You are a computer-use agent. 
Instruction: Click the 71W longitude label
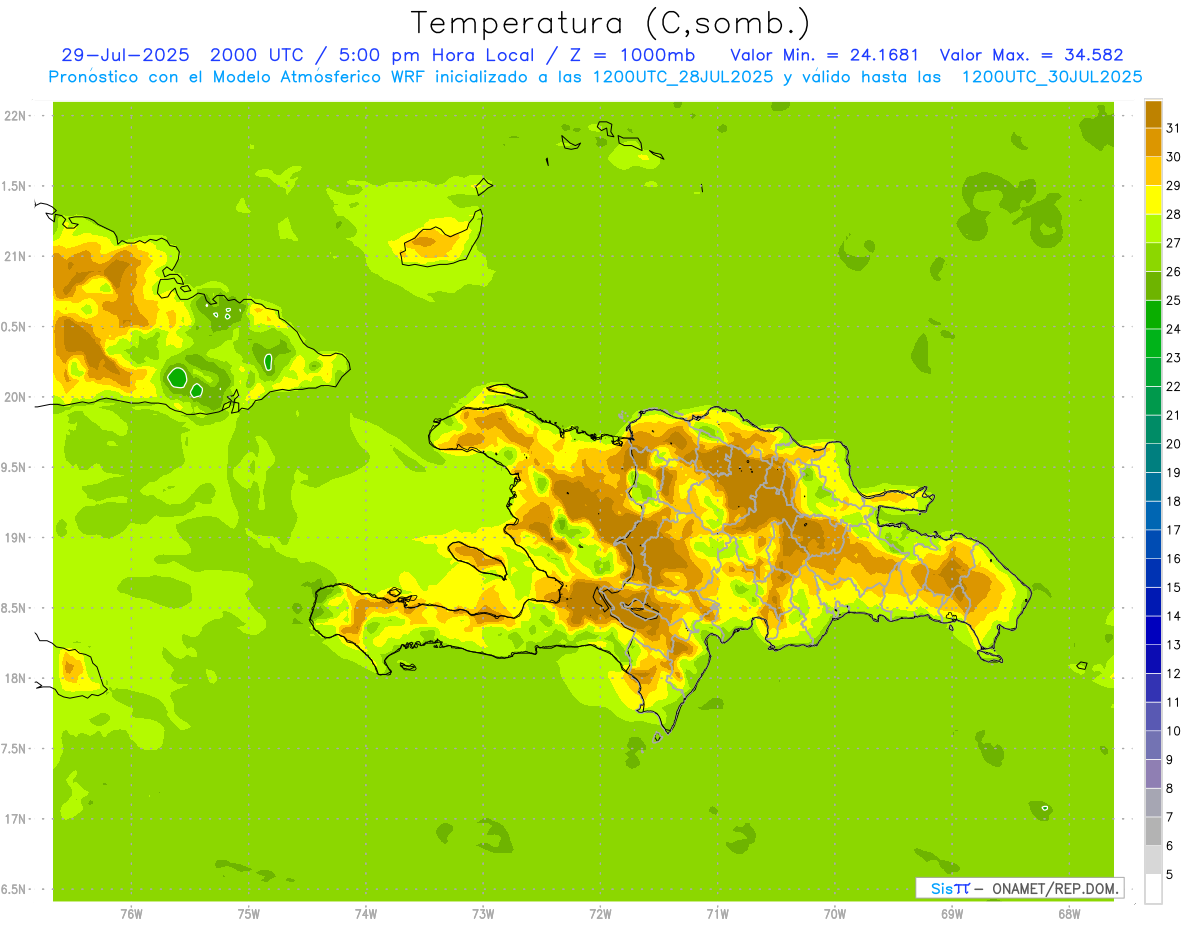717,914
